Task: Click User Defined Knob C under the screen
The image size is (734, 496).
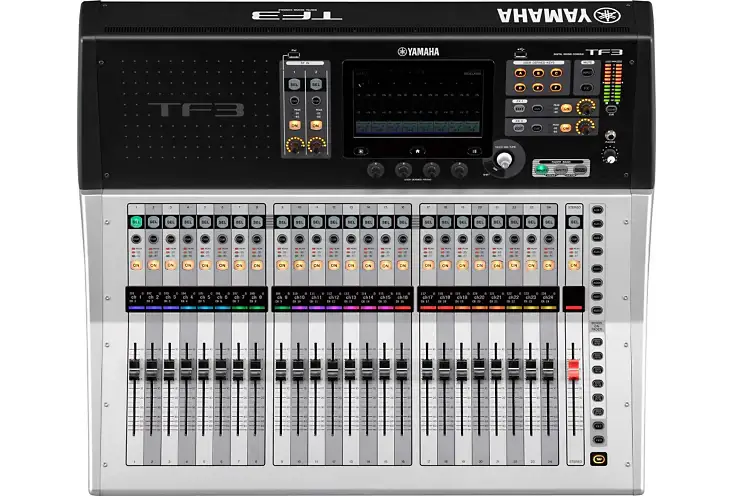Action: point(431,169)
